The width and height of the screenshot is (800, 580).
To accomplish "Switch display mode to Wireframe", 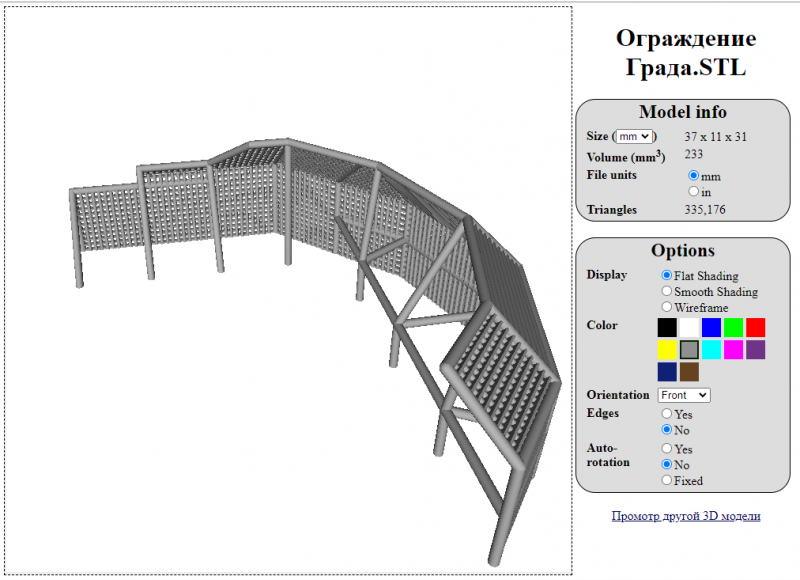I will [667, 308].
